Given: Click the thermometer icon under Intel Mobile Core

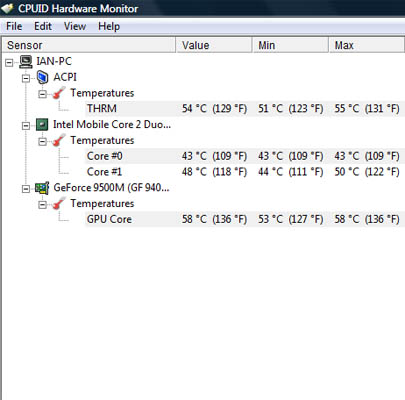Looking at the screenshot, I should [x=59, y=140].
